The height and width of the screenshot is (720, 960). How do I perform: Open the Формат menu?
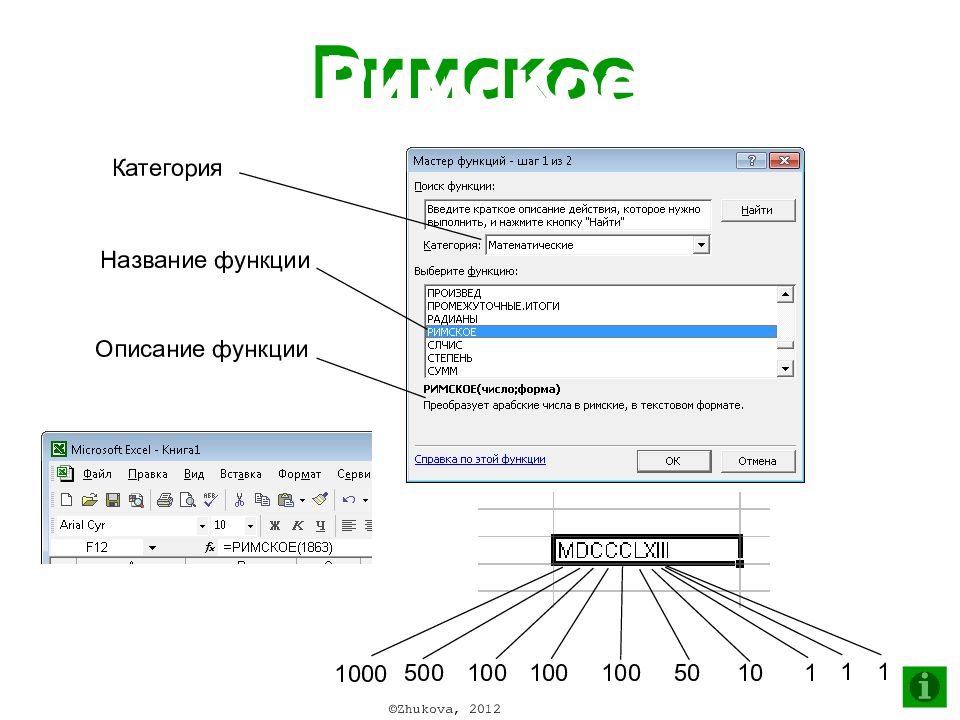[x=299, y=474]
